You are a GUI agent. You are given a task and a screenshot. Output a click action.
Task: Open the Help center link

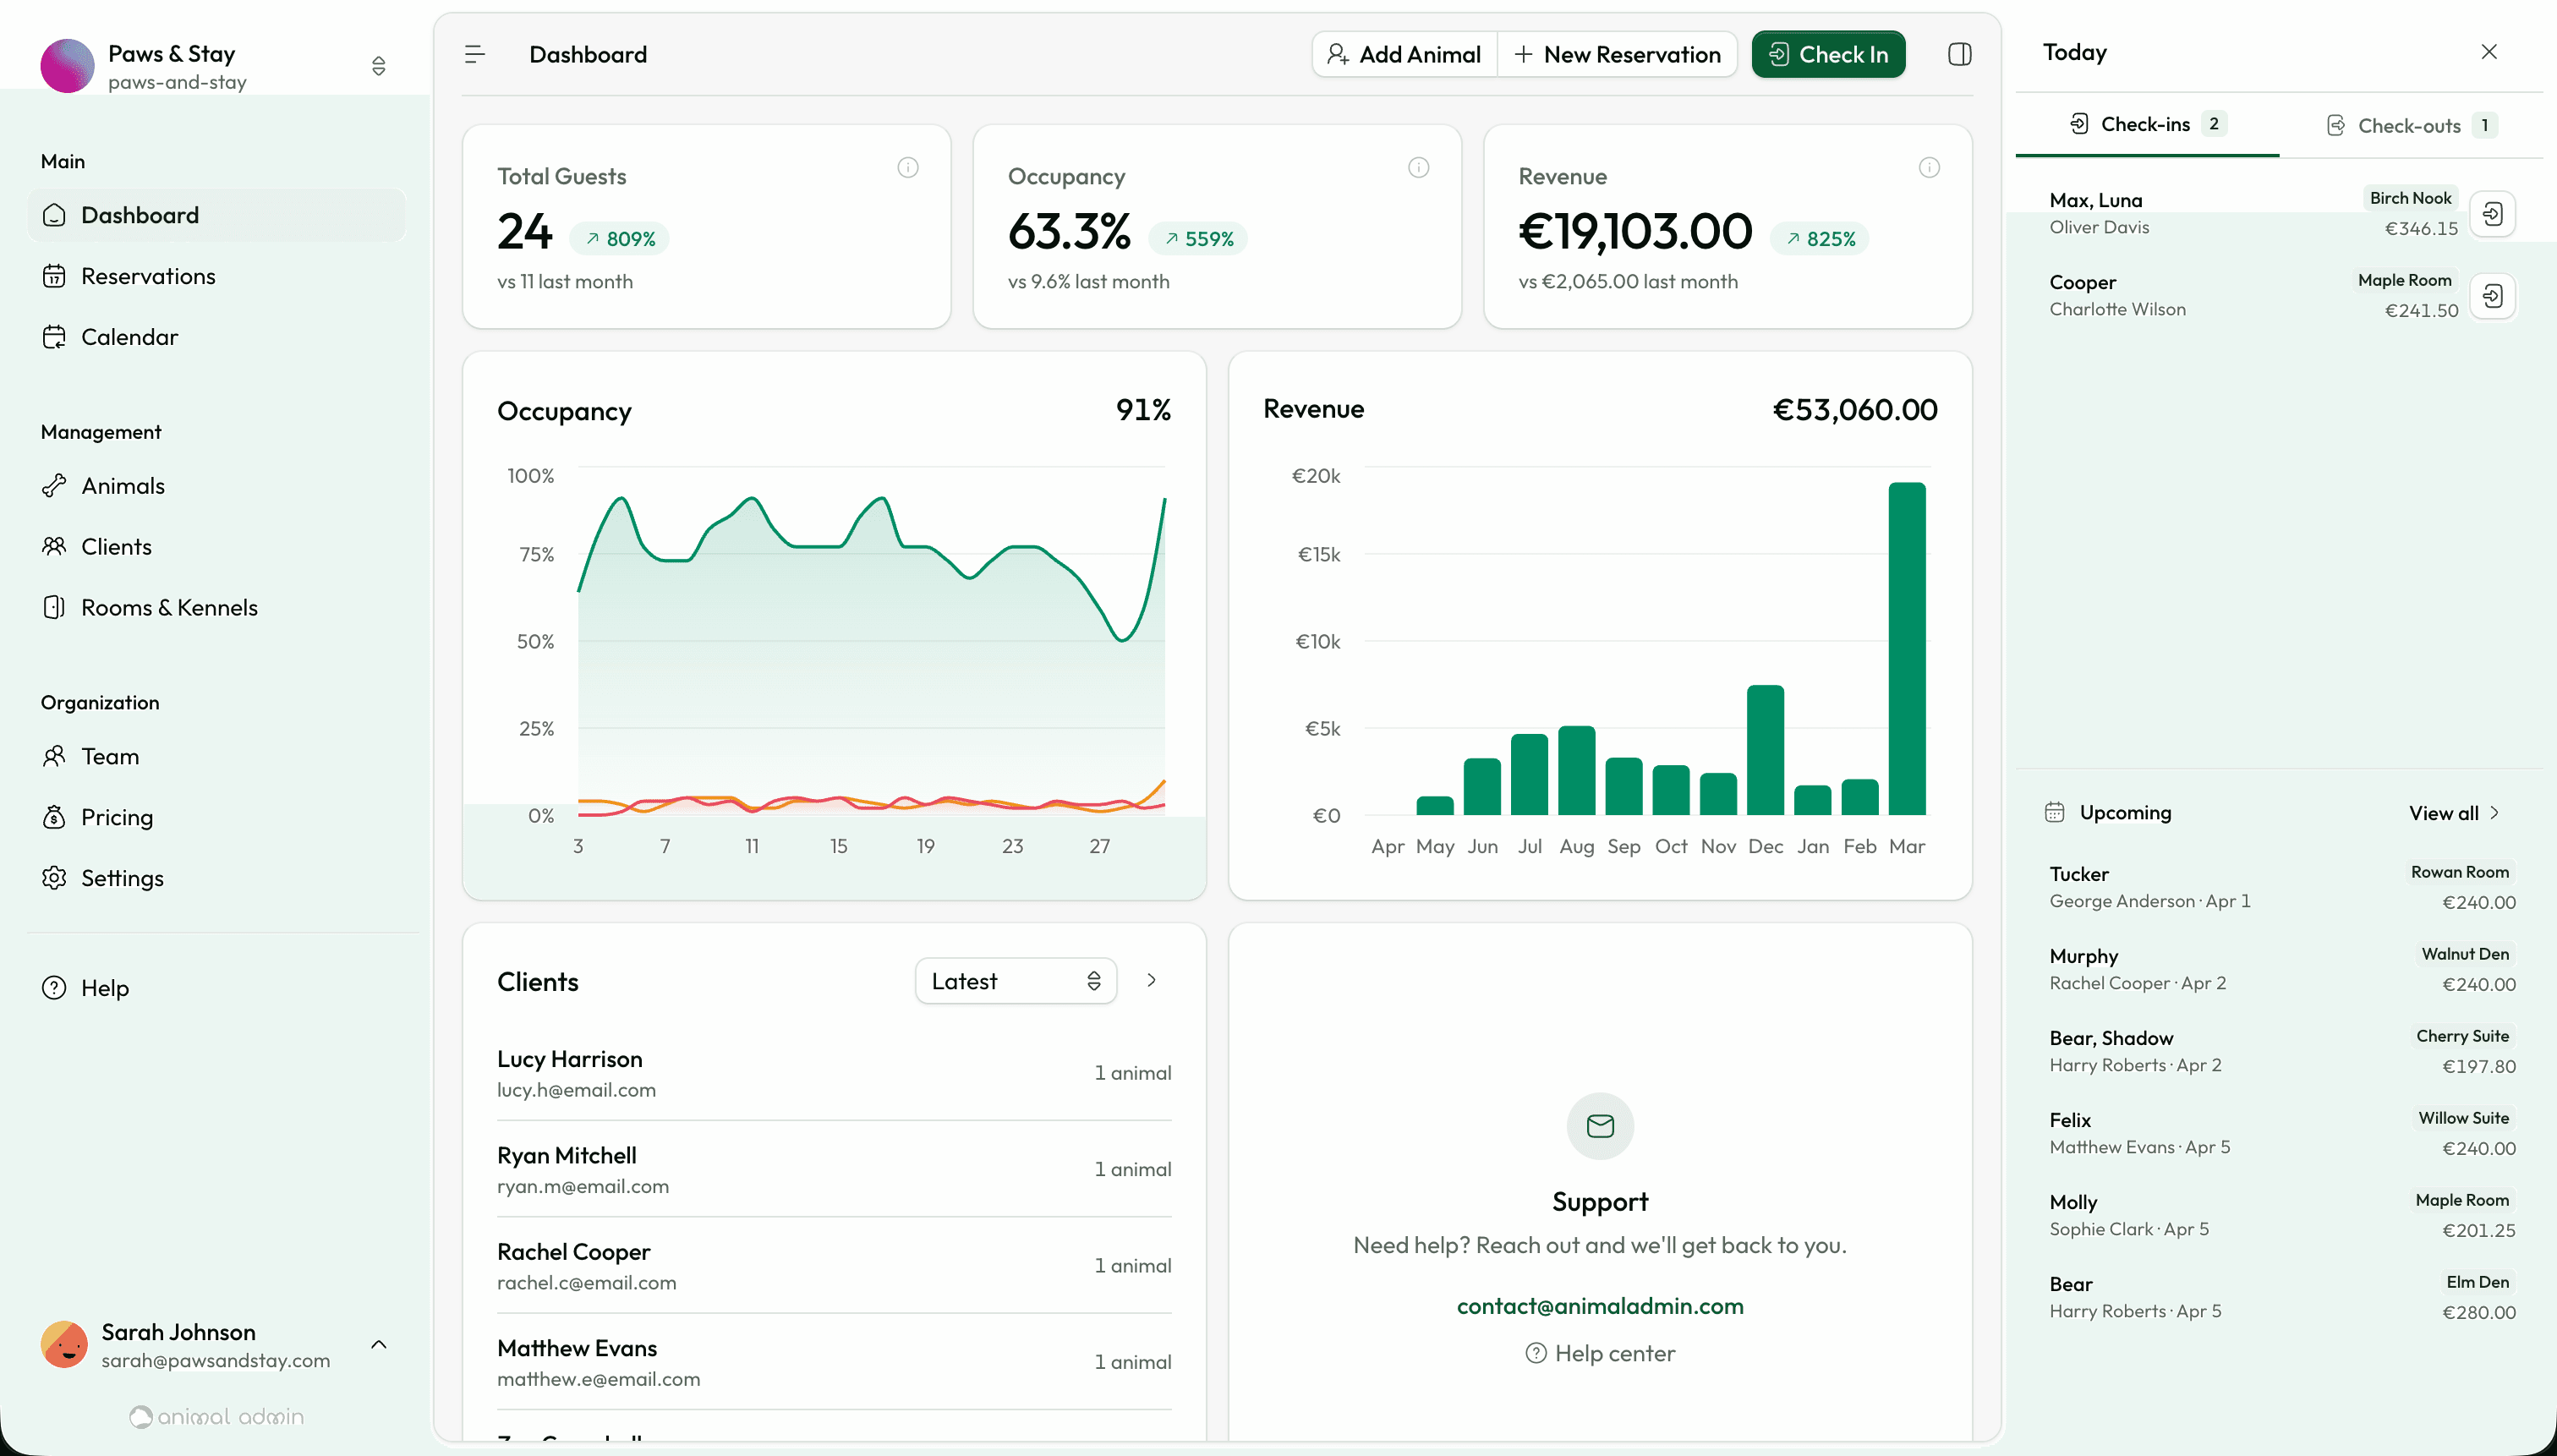pos(1599,1353)
